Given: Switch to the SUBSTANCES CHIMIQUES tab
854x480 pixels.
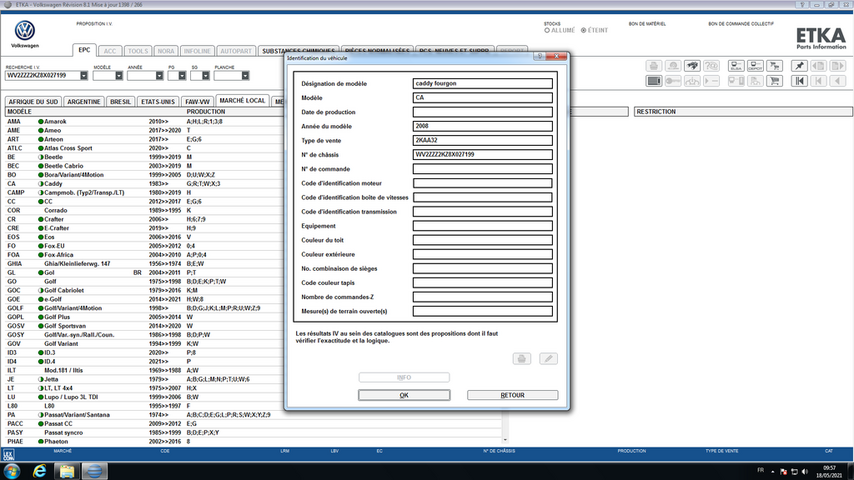Looking at the screenshot, I should coord(297,51).
